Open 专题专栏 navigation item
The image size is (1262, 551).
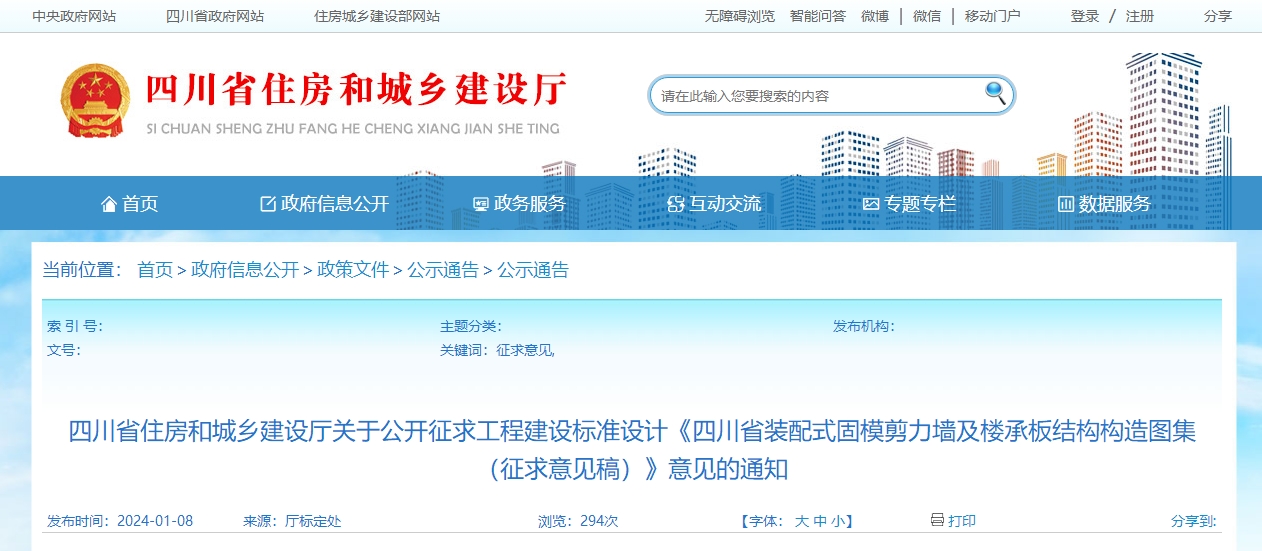[909, 204]
